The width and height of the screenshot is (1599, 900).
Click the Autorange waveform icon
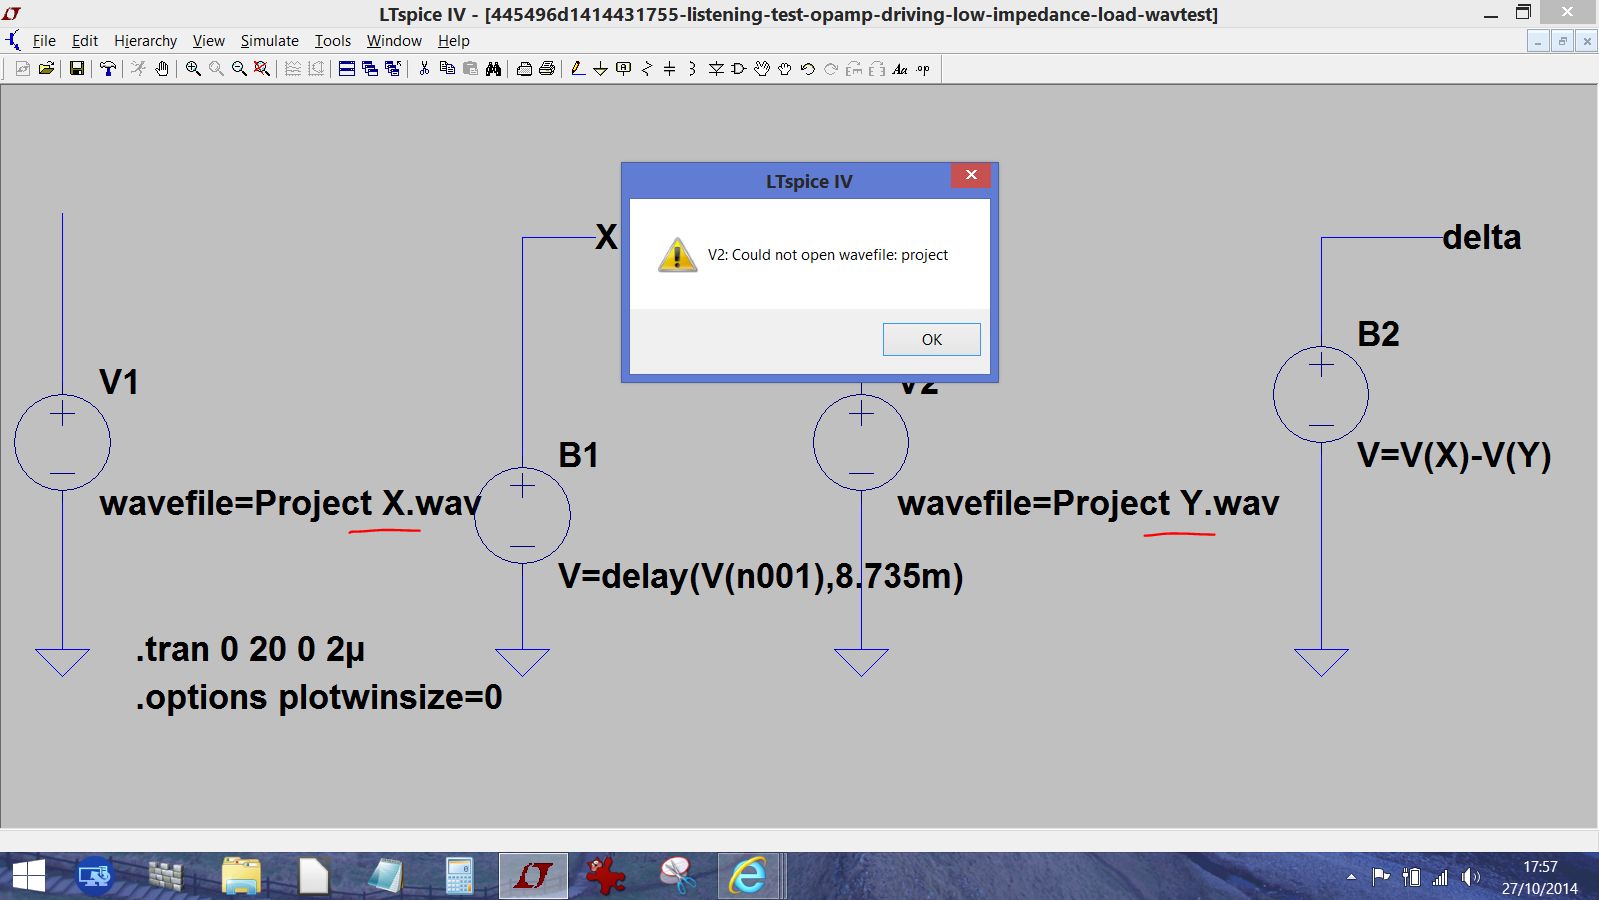point(292,68)
